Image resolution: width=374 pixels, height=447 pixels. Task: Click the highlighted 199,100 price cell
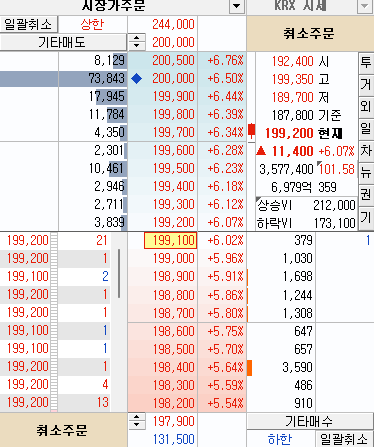[x=170, y=240]
